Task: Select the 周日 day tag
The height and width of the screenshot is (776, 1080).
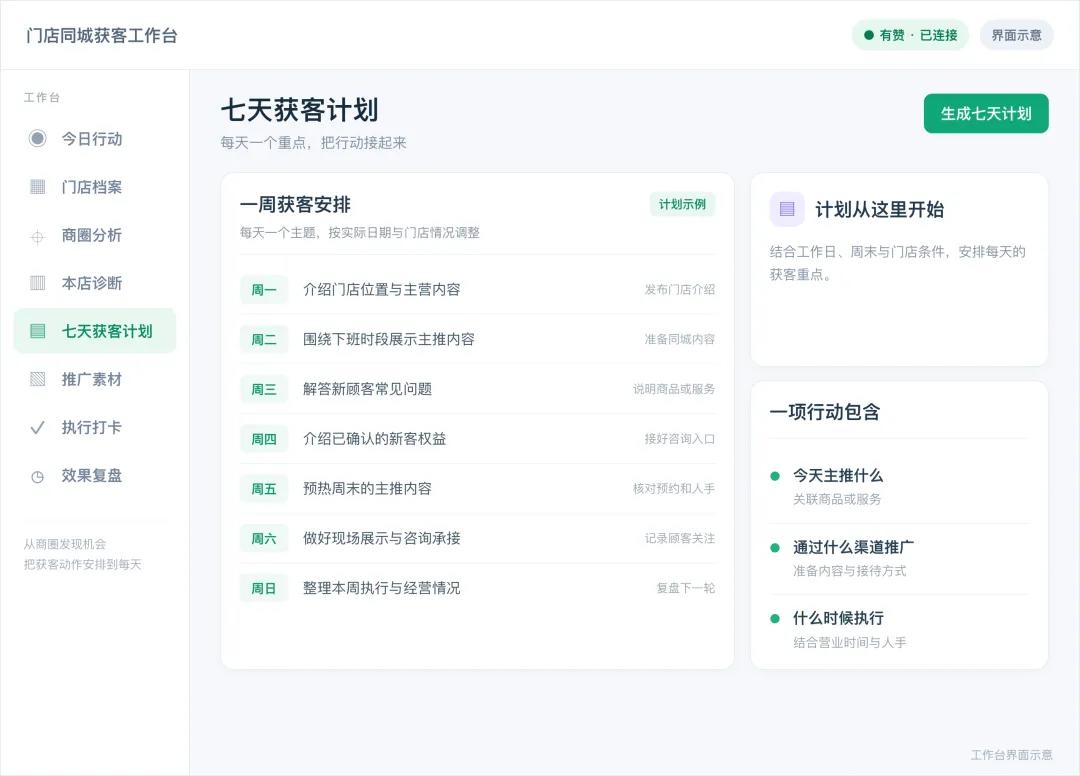Action: coord(264,588)
